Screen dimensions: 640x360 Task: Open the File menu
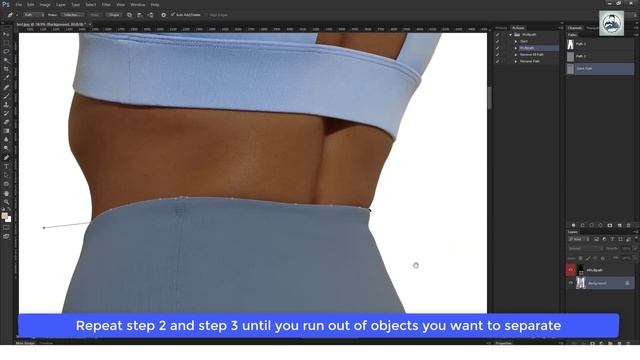18,4
